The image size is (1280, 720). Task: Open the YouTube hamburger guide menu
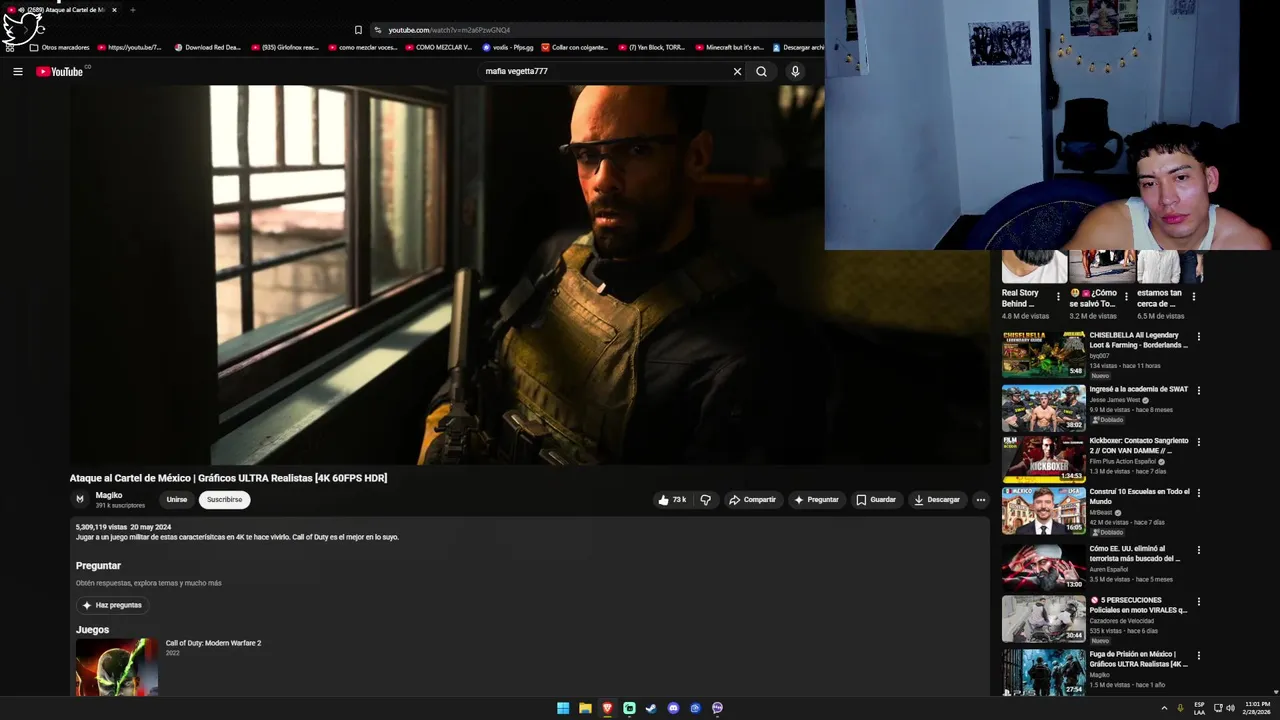tap(17, 71)
